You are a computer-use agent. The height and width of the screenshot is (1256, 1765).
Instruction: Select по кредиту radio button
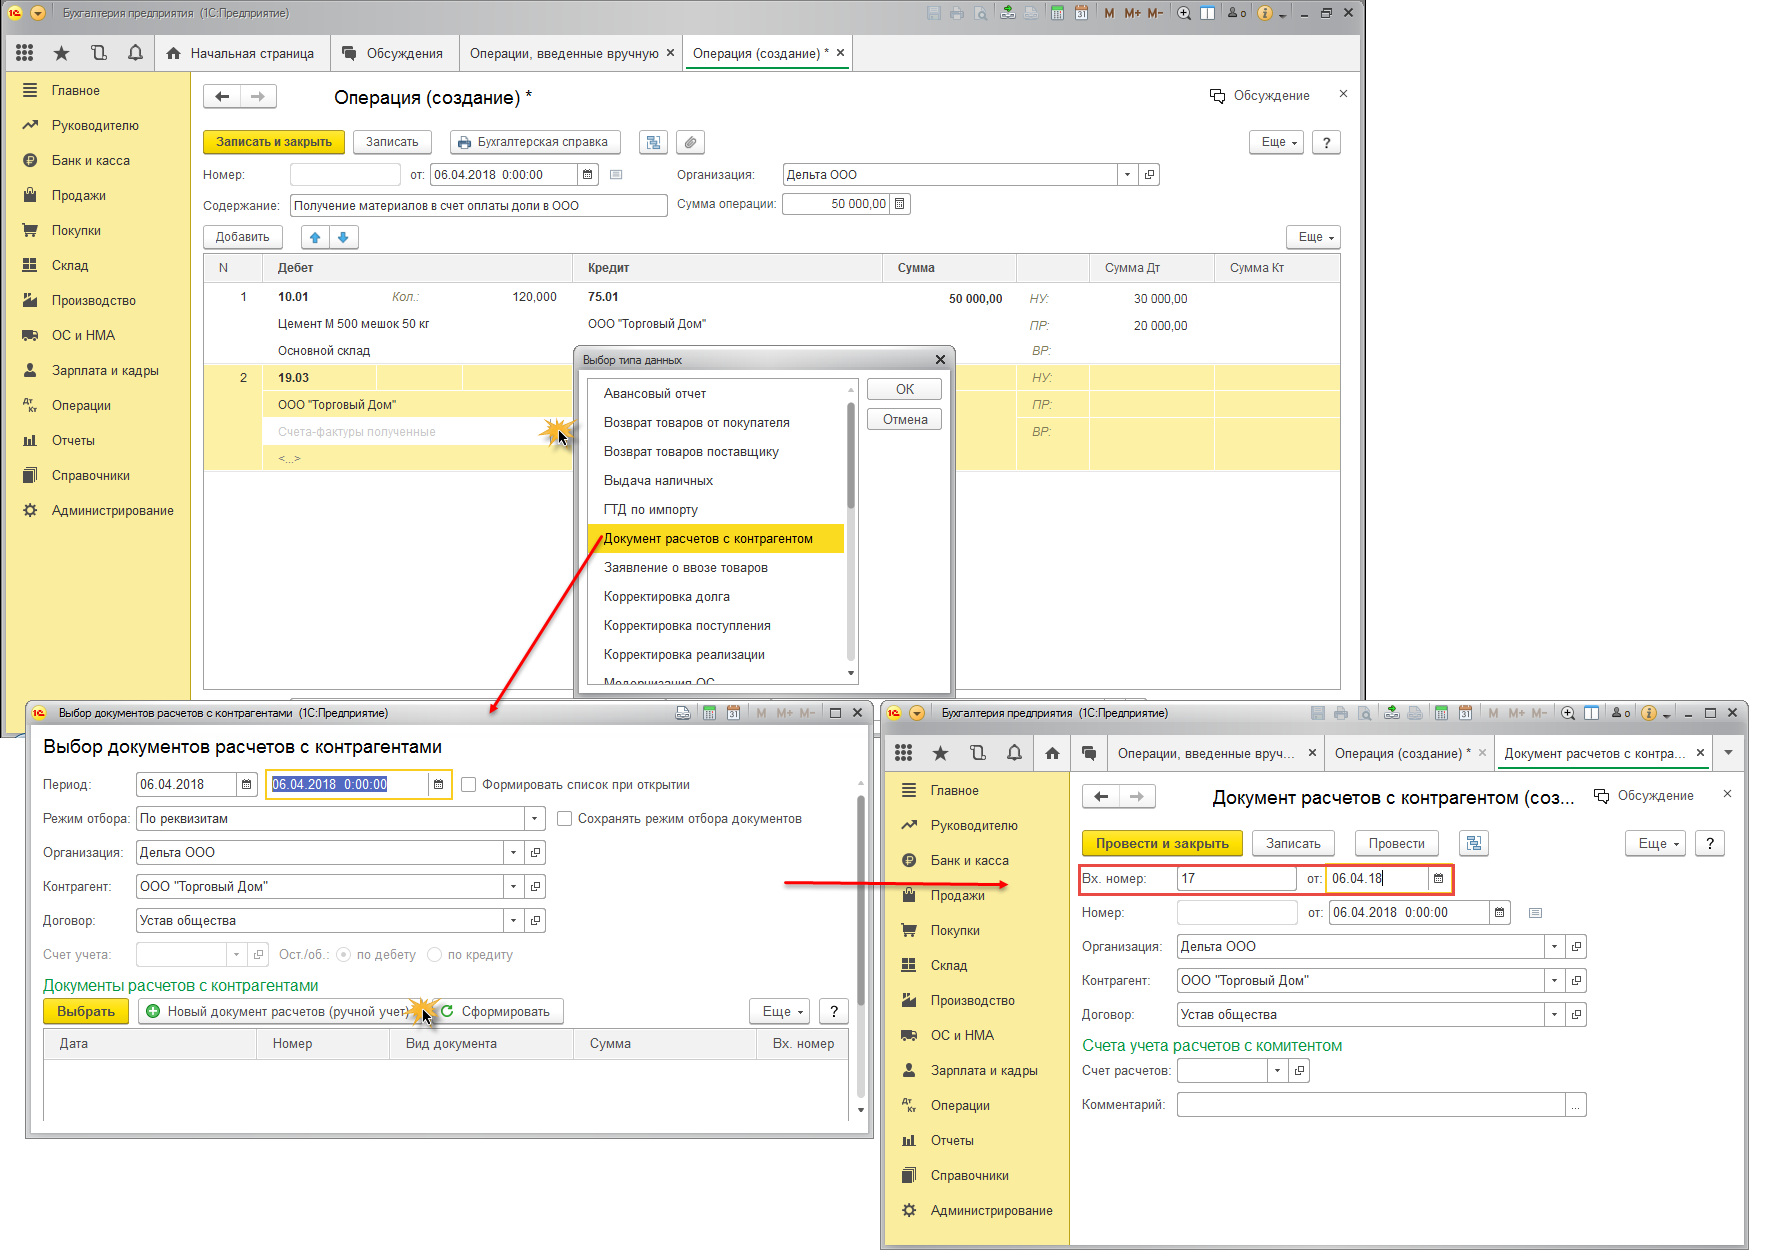click(434, 955)
